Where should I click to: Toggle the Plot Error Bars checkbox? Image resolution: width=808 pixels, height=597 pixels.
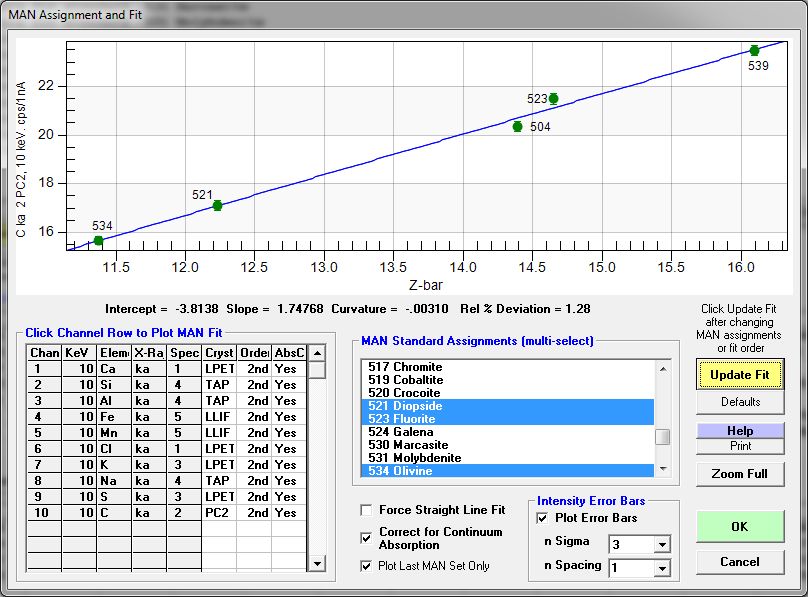pyautogui.click(x=543, y=518)
